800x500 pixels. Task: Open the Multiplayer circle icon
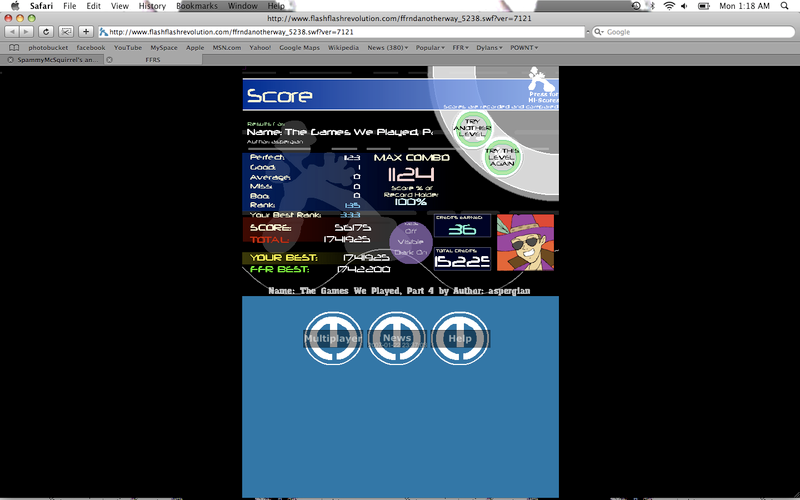pos(333,338)
